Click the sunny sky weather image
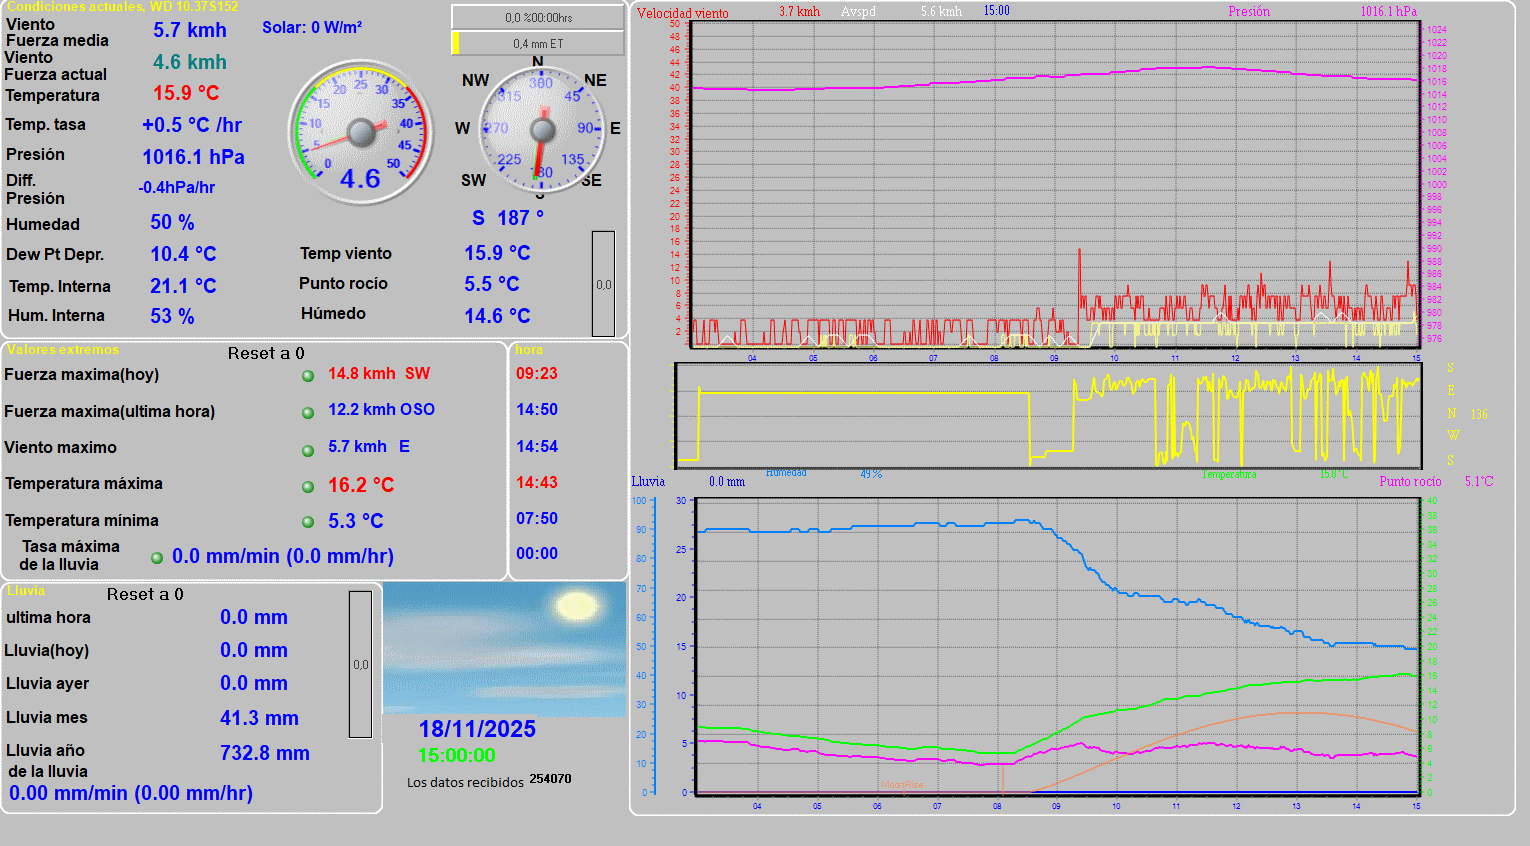This screenshot has width=1530, height=846. coord(504,649)
